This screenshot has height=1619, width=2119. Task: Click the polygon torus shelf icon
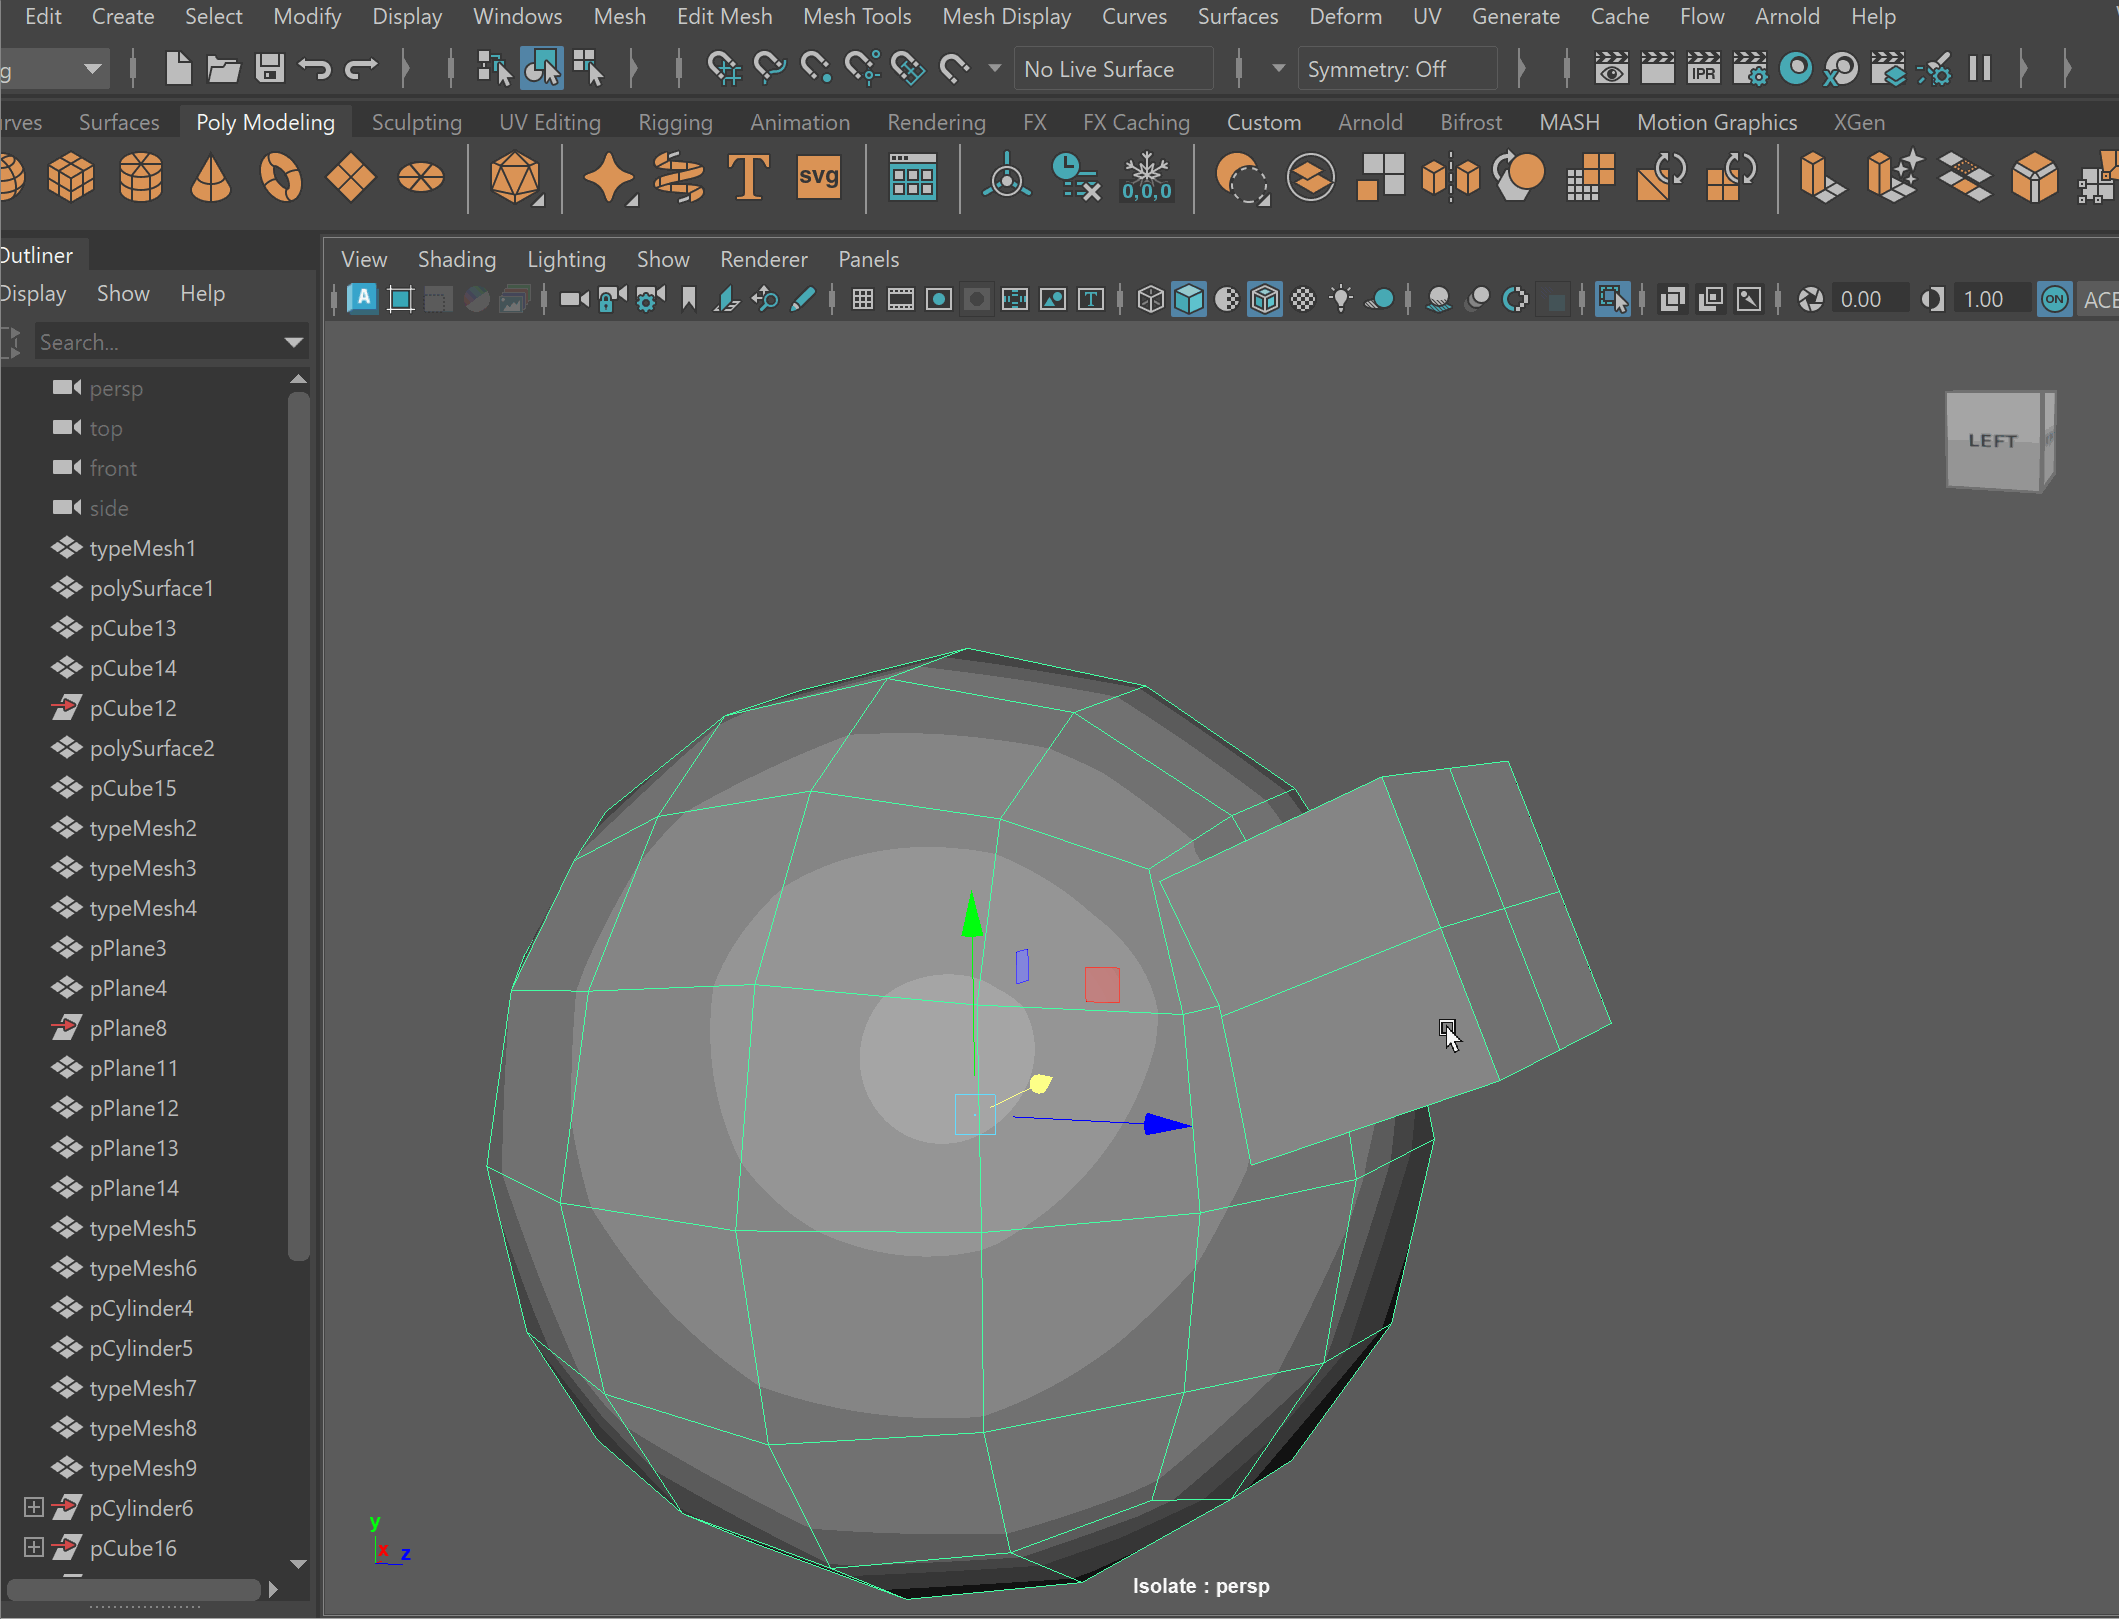[x=280, y=178]
